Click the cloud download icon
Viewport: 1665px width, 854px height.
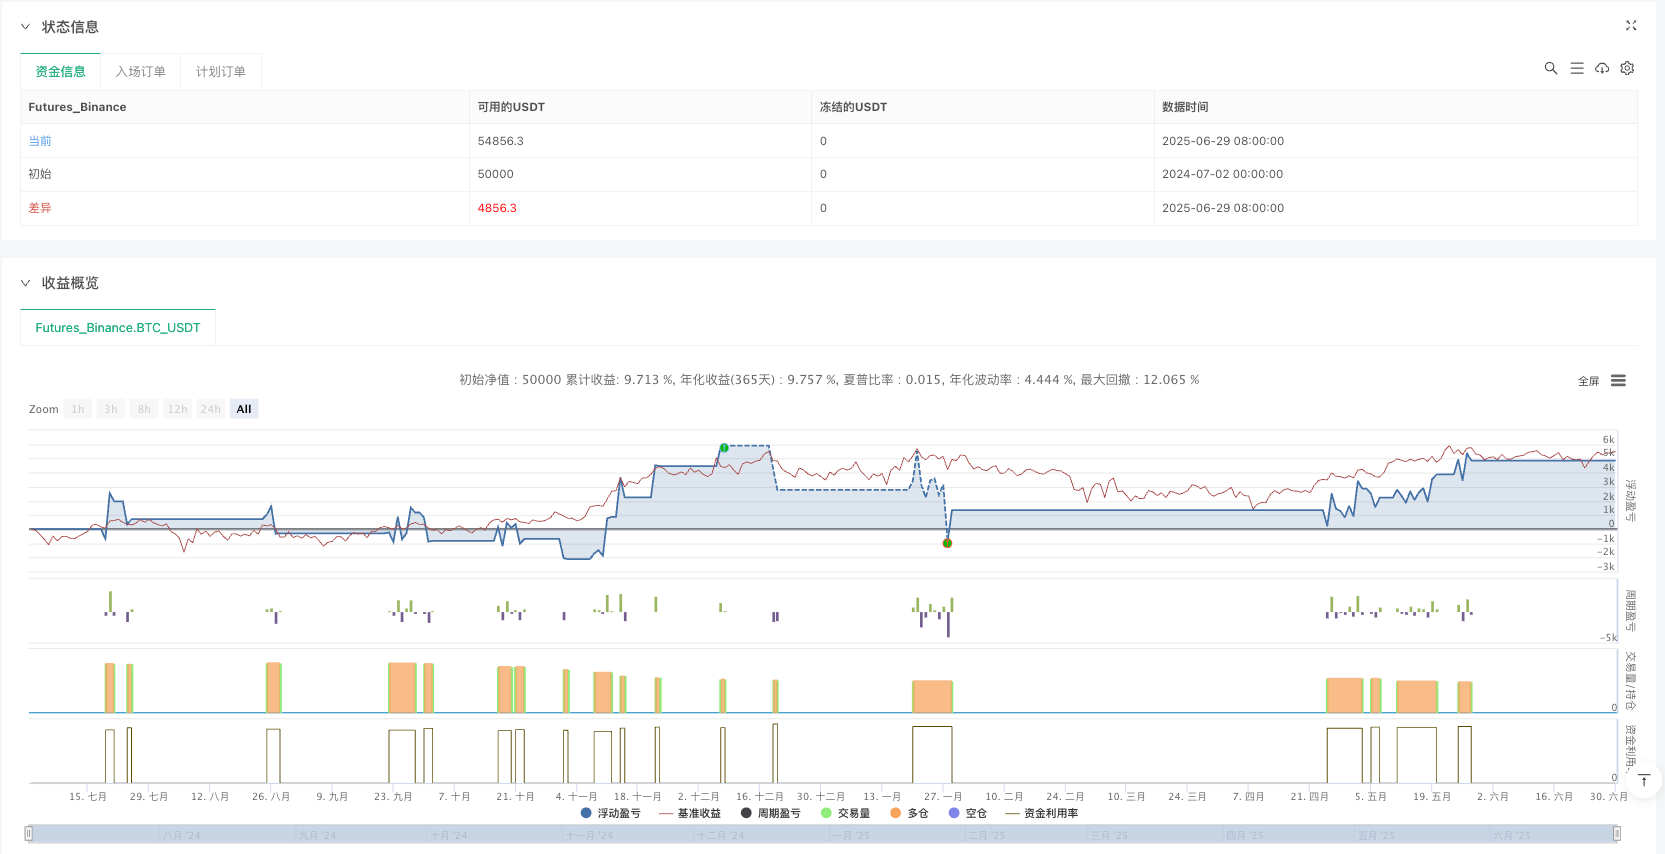click(1602, 68)
